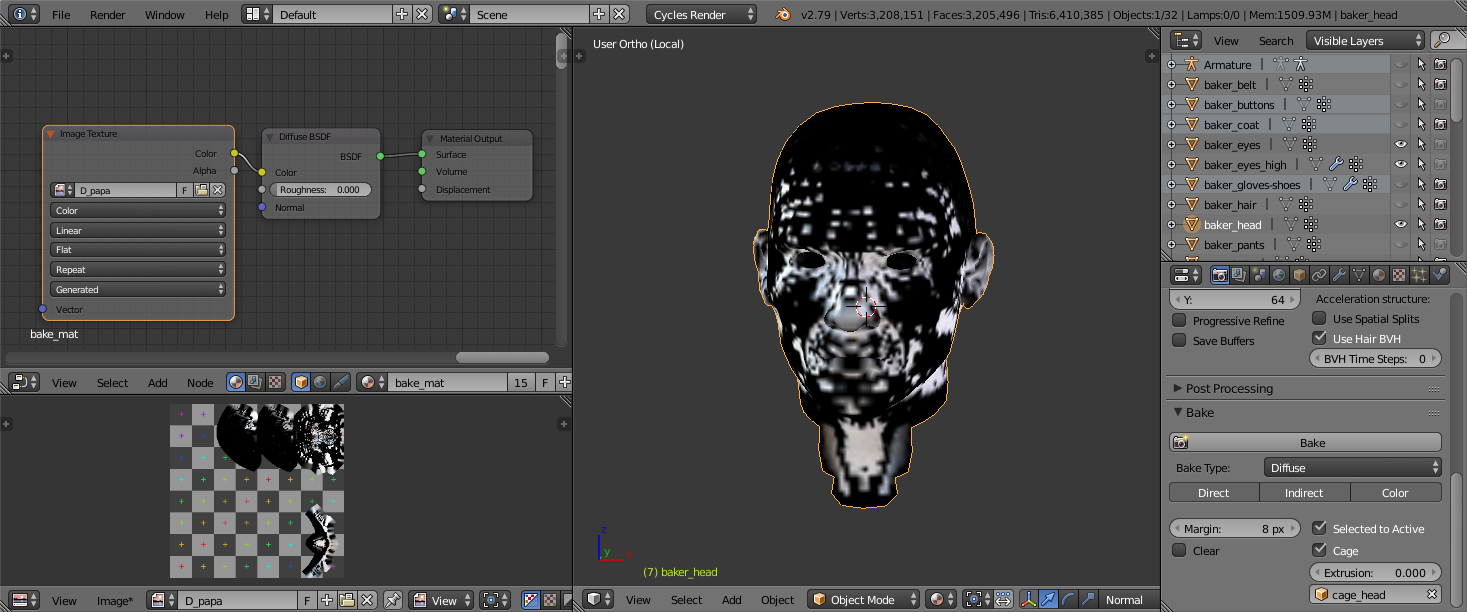Open node Linear interpolation dropdown
This screenshot has height=612, width=1467.
[138, 230]
